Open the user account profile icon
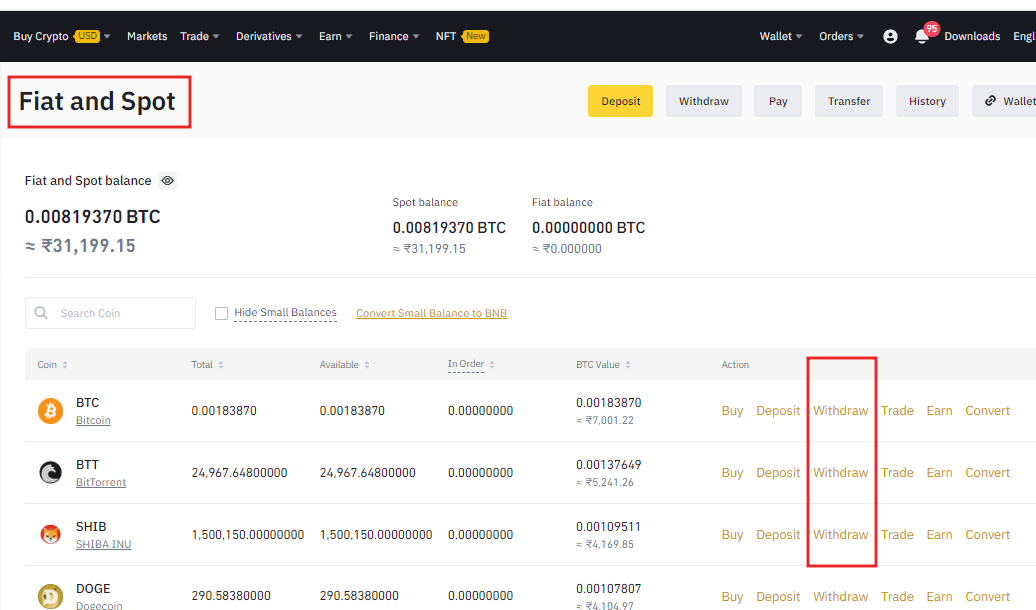Image resolution: width=1036 pixels, height=610 pixels. click(x=890, y=36)
